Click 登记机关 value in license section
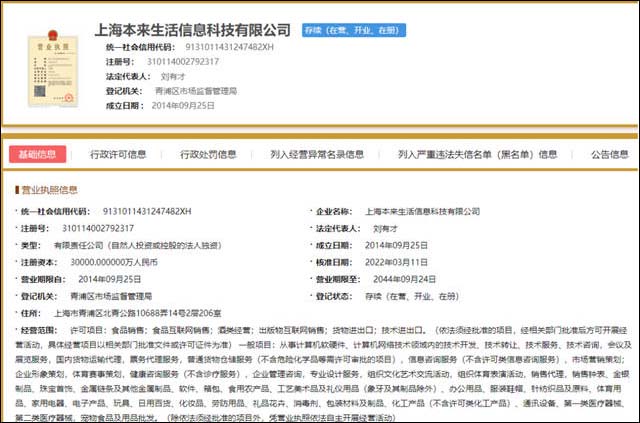Viewport: 640px width, 423px height. click(111, 296)
